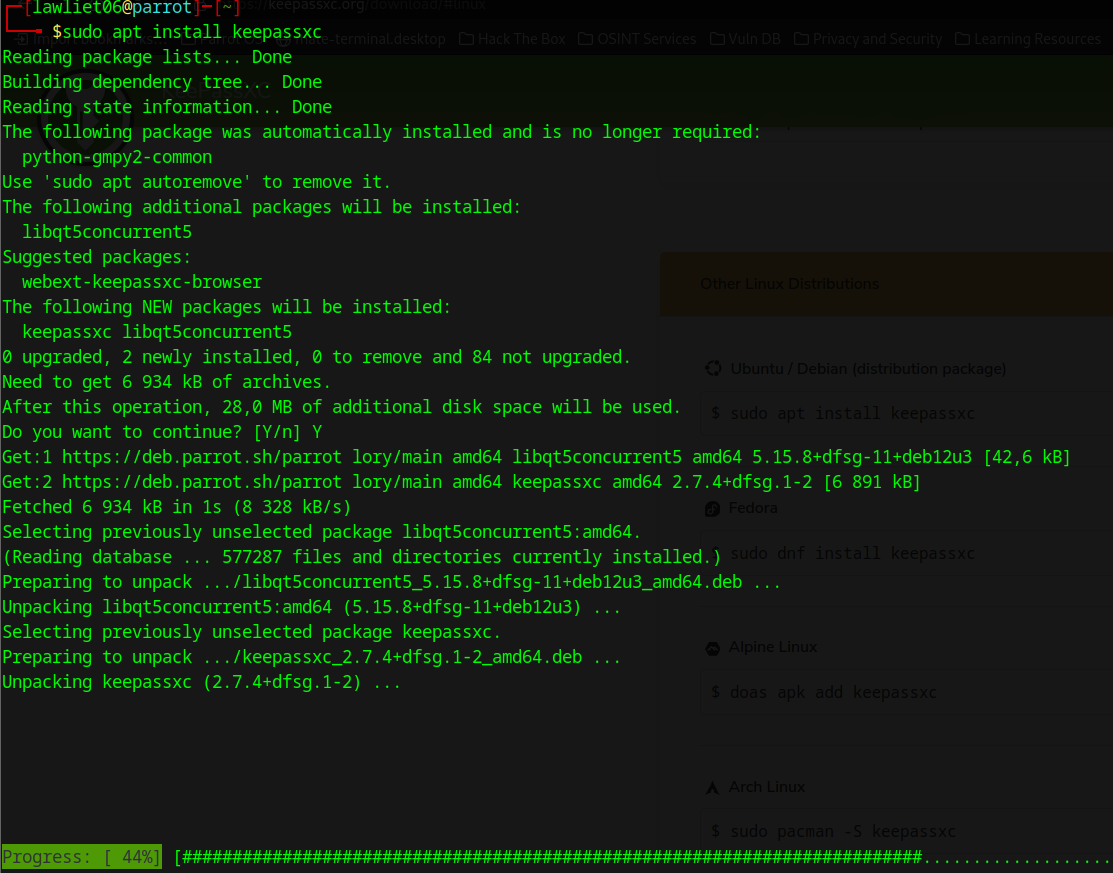1113x873 pixels.
Task: Click the 'Preparing to unpack .../keepassxc_2.7.4' line
Action: pos(312,657)
